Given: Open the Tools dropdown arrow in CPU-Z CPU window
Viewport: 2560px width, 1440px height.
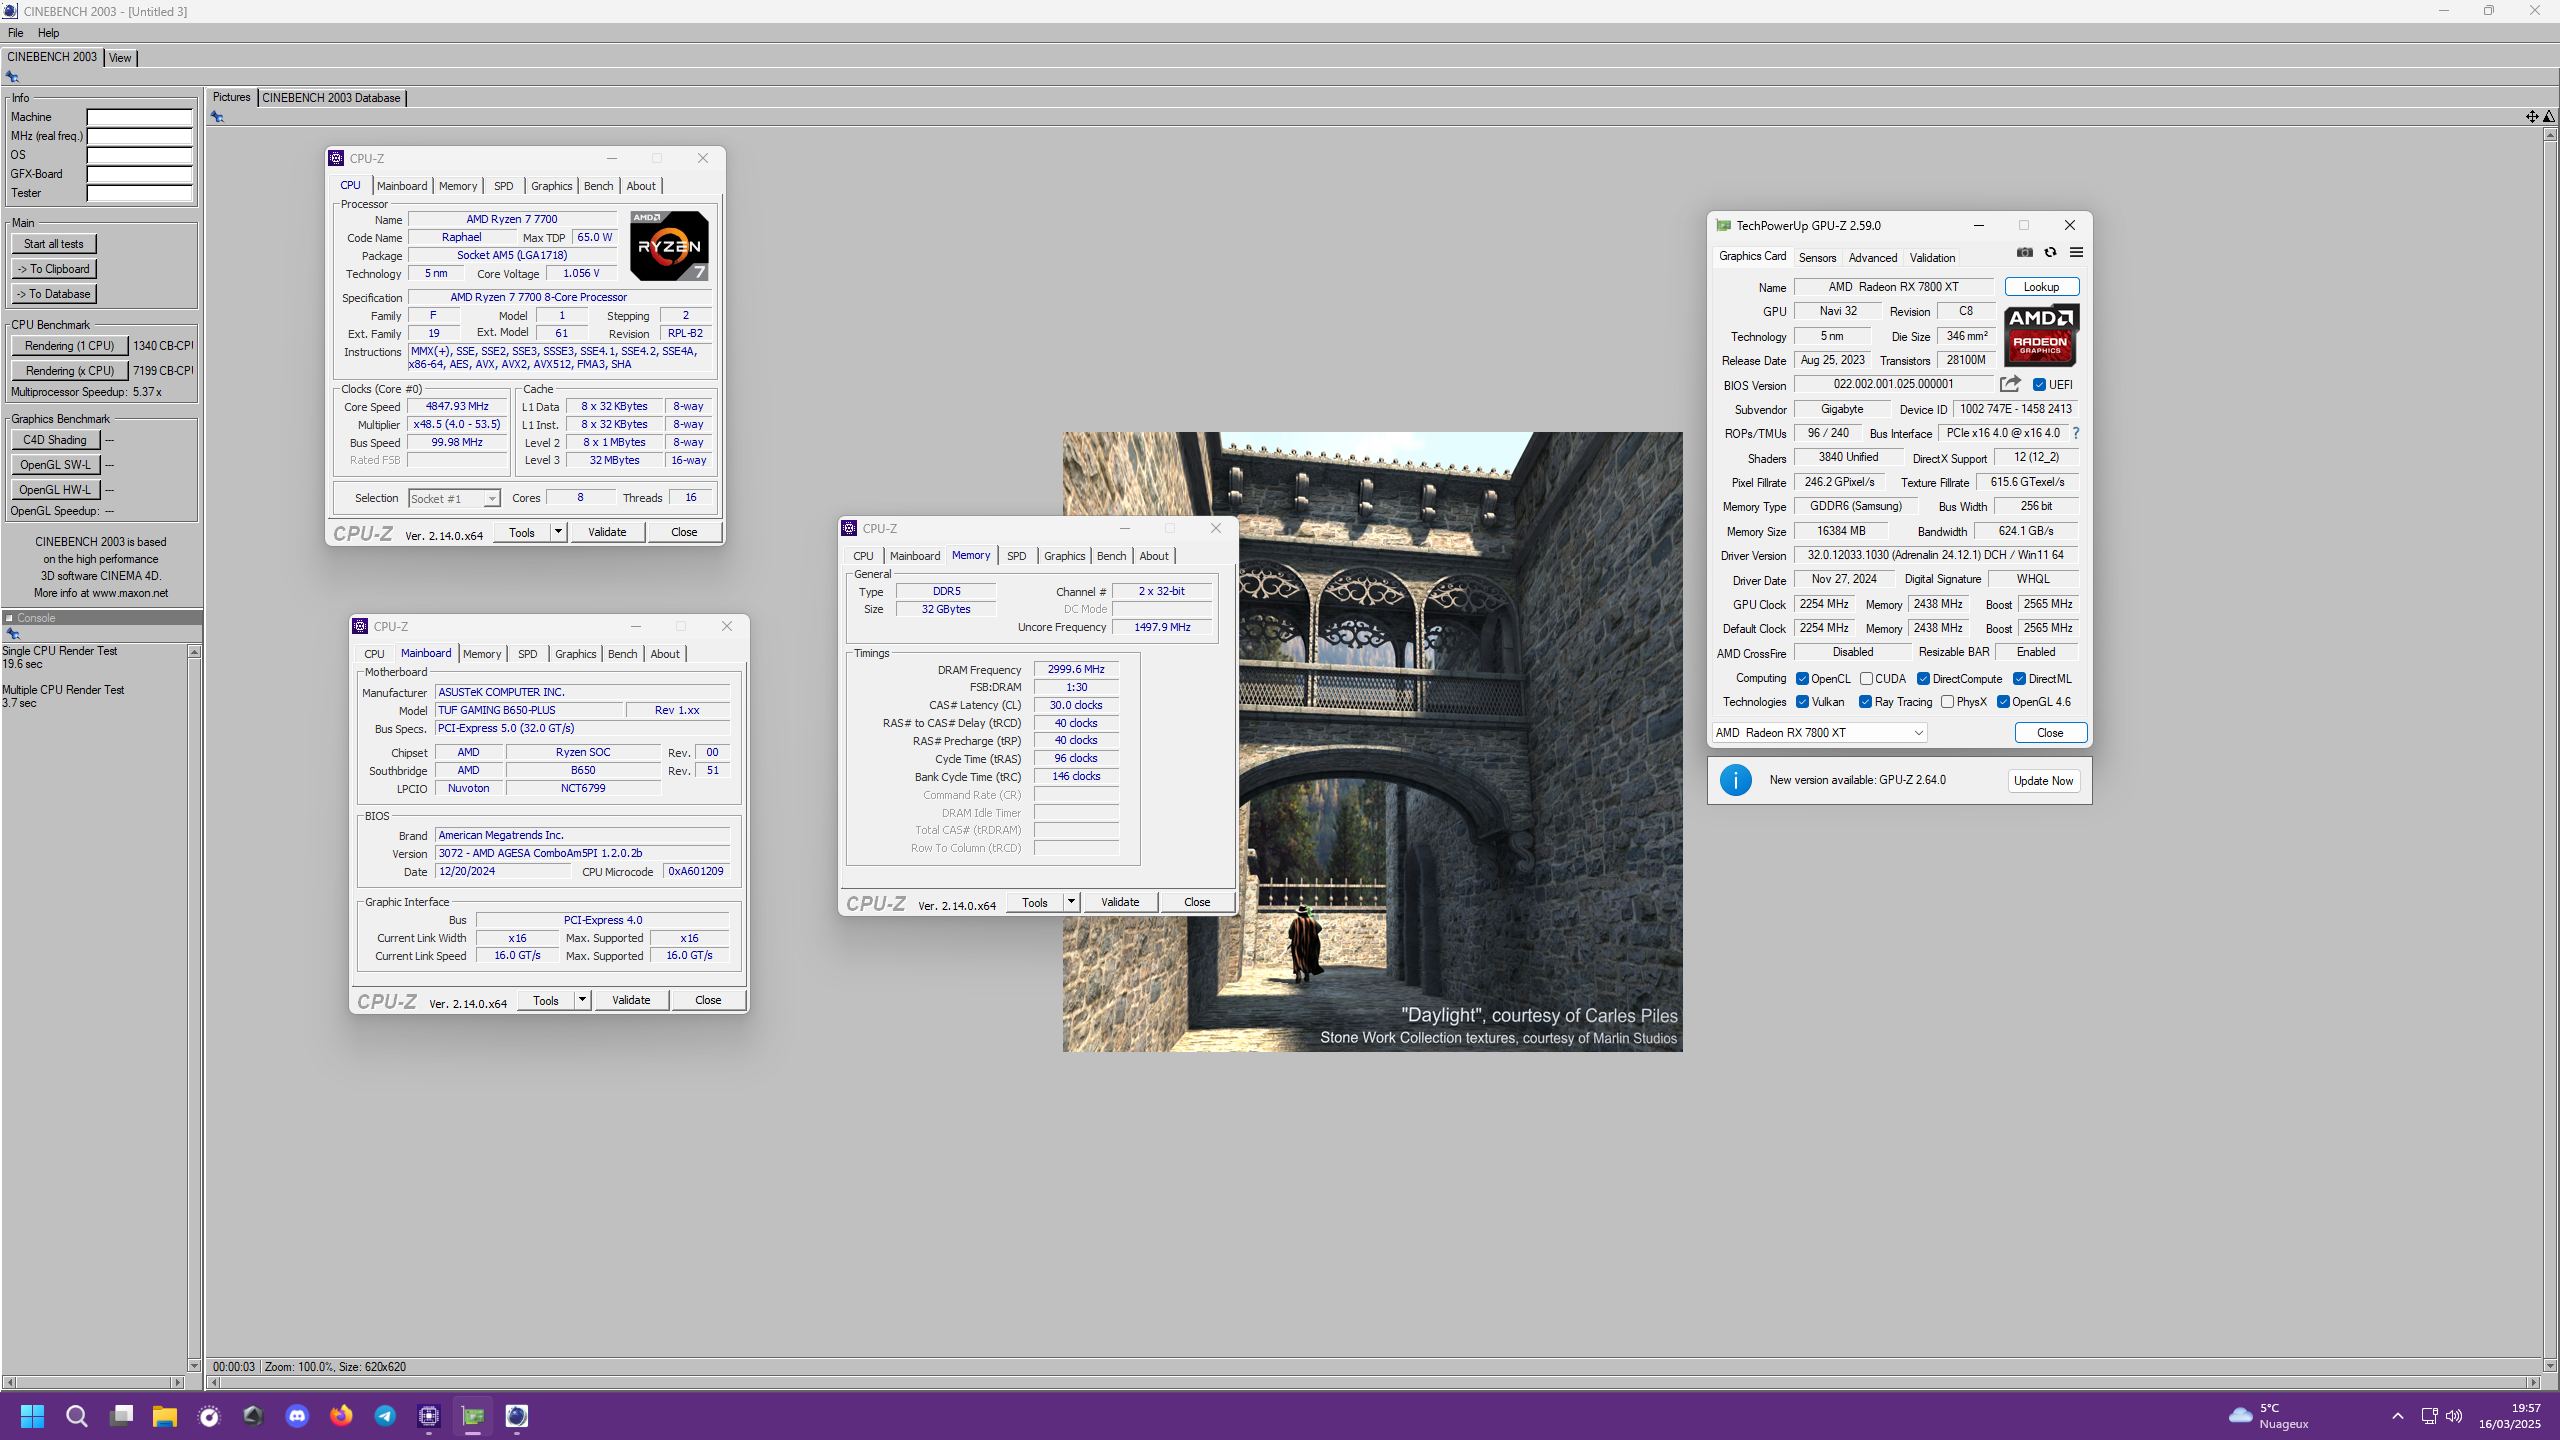Looking at the screenshot, I should [x=558, y=532].
